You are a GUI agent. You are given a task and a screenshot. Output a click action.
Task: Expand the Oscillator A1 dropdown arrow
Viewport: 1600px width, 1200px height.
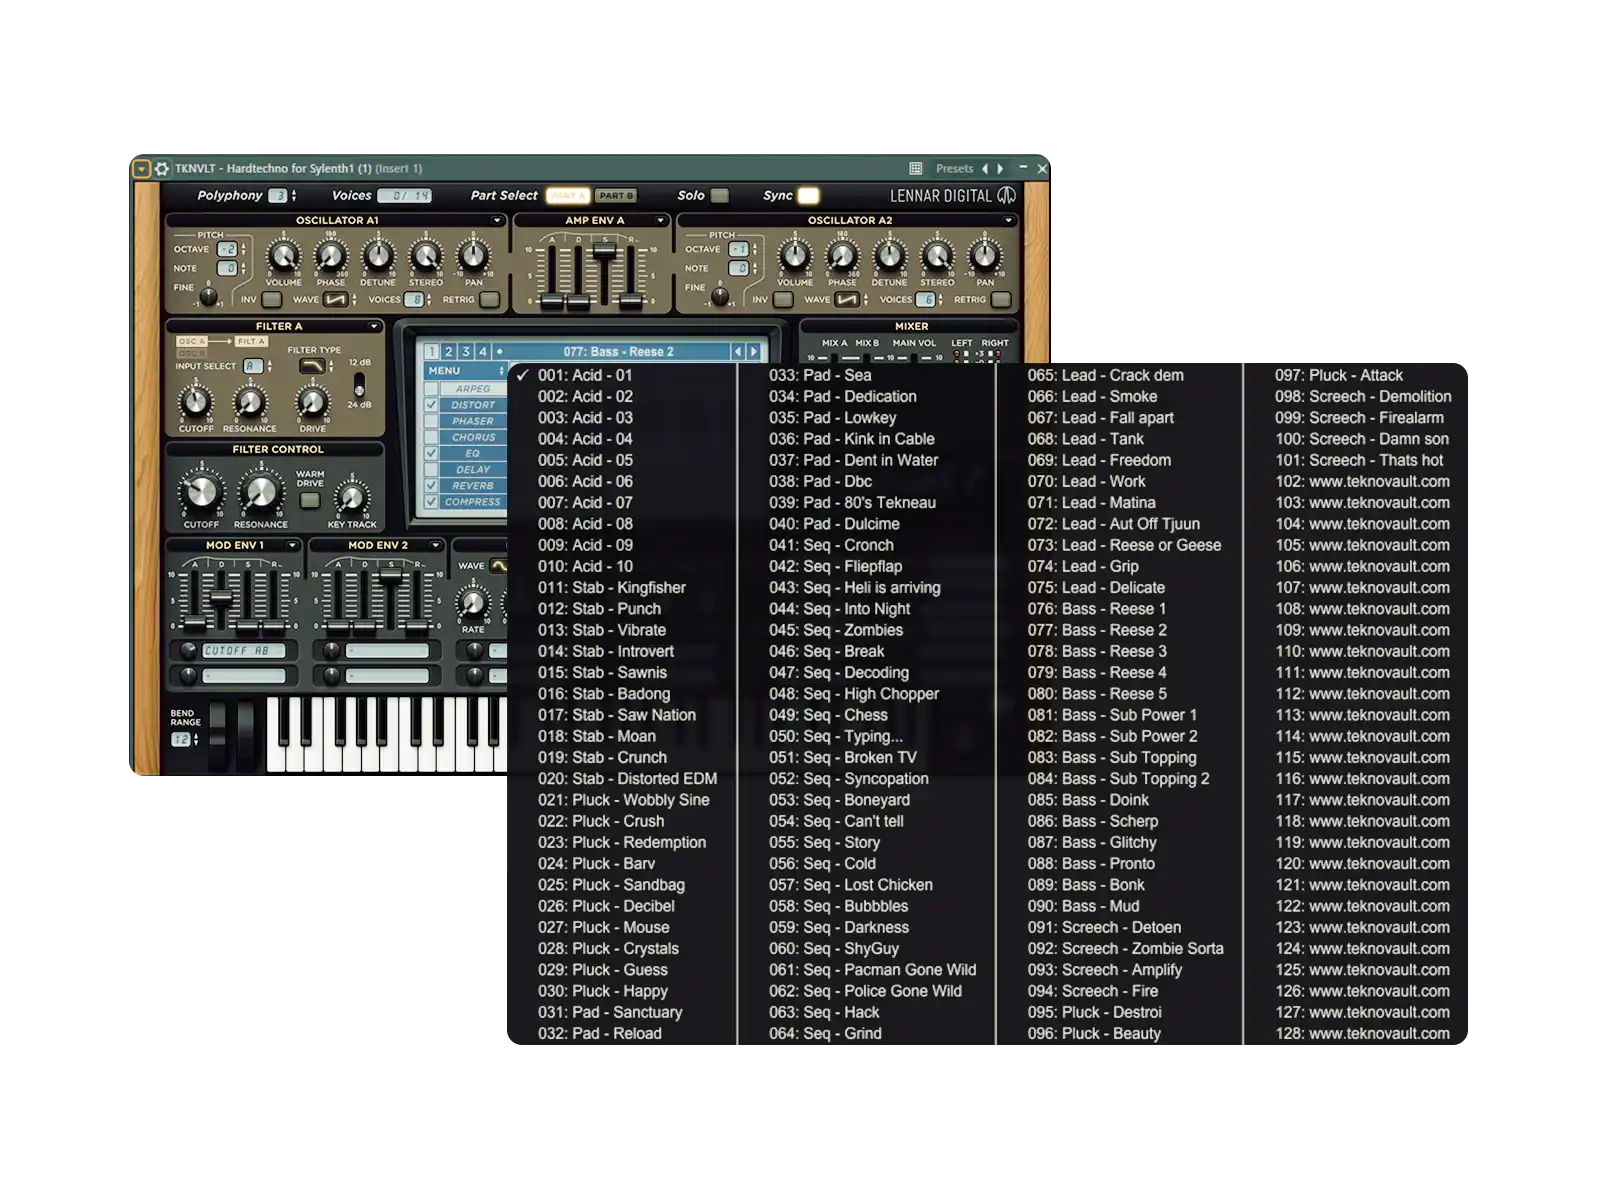point(497,220)
